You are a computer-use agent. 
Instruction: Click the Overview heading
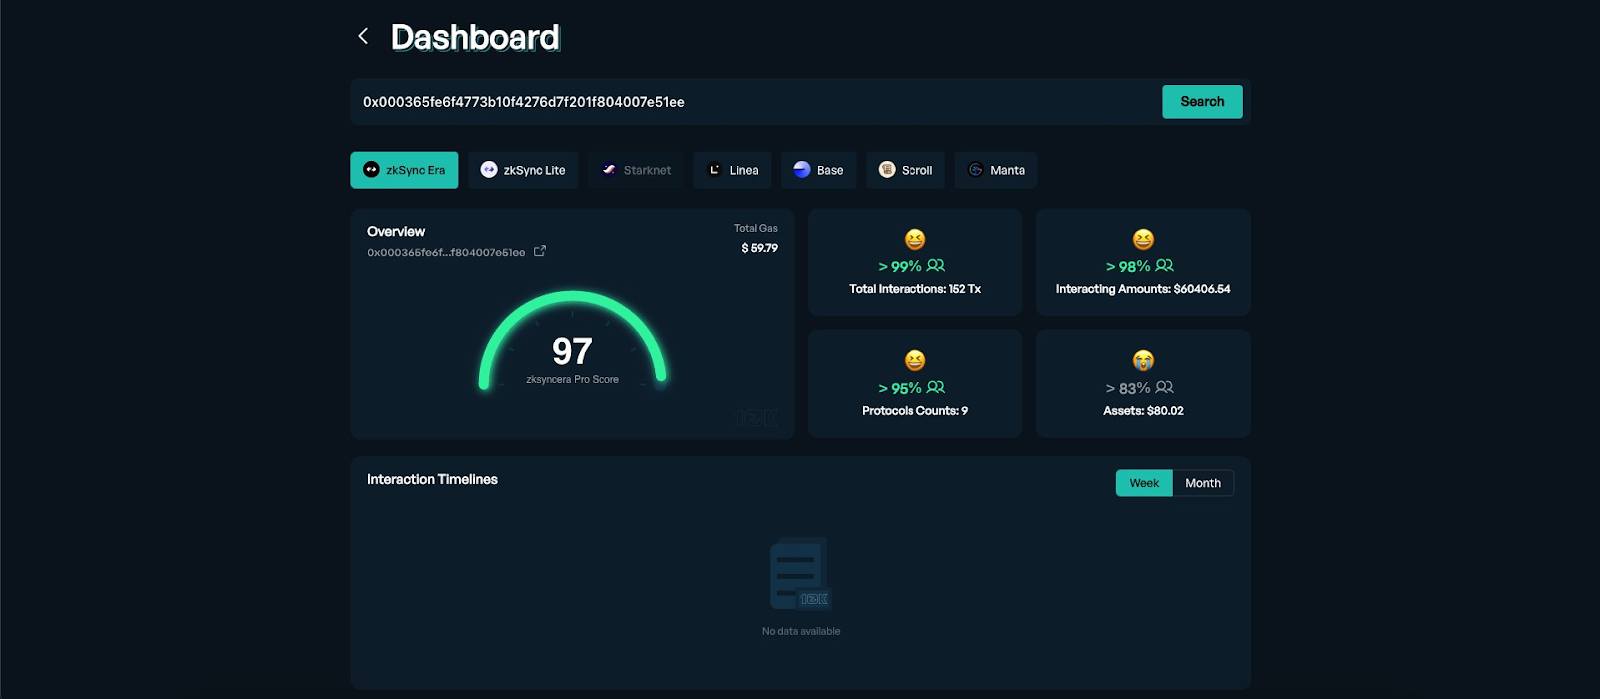tap(396, 232)
